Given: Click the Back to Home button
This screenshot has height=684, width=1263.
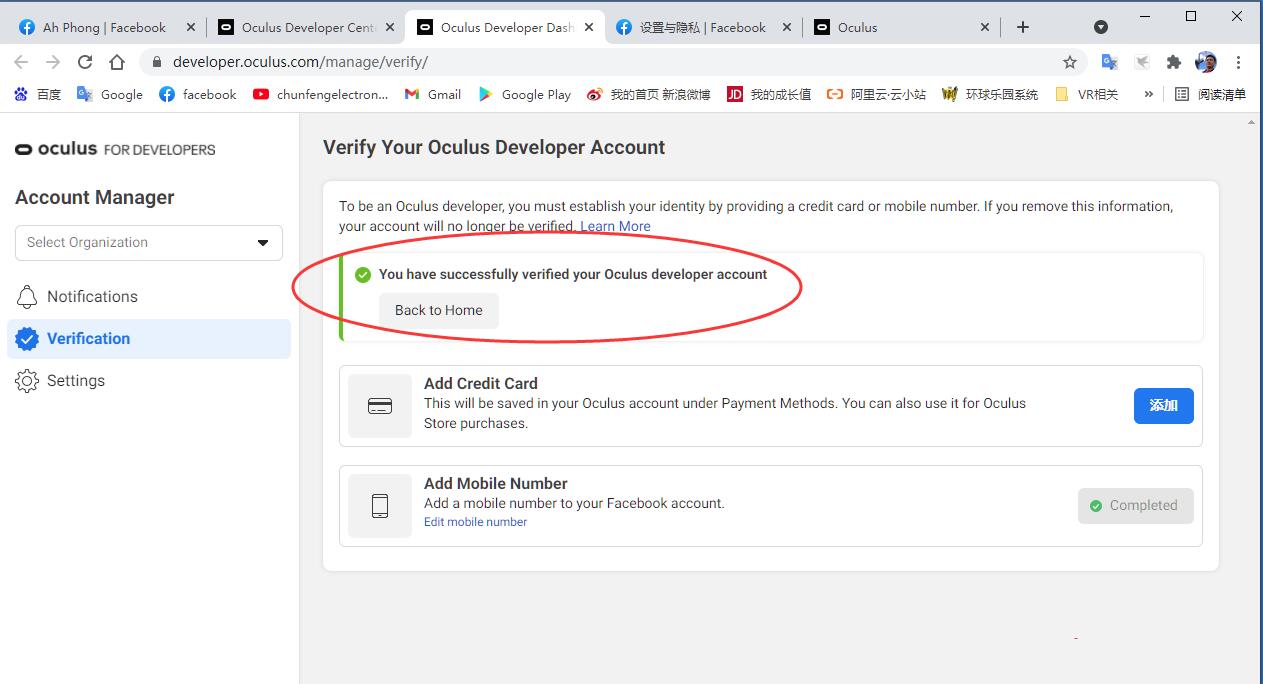Looking at the screenshot, I should click(x=438, y=310).
